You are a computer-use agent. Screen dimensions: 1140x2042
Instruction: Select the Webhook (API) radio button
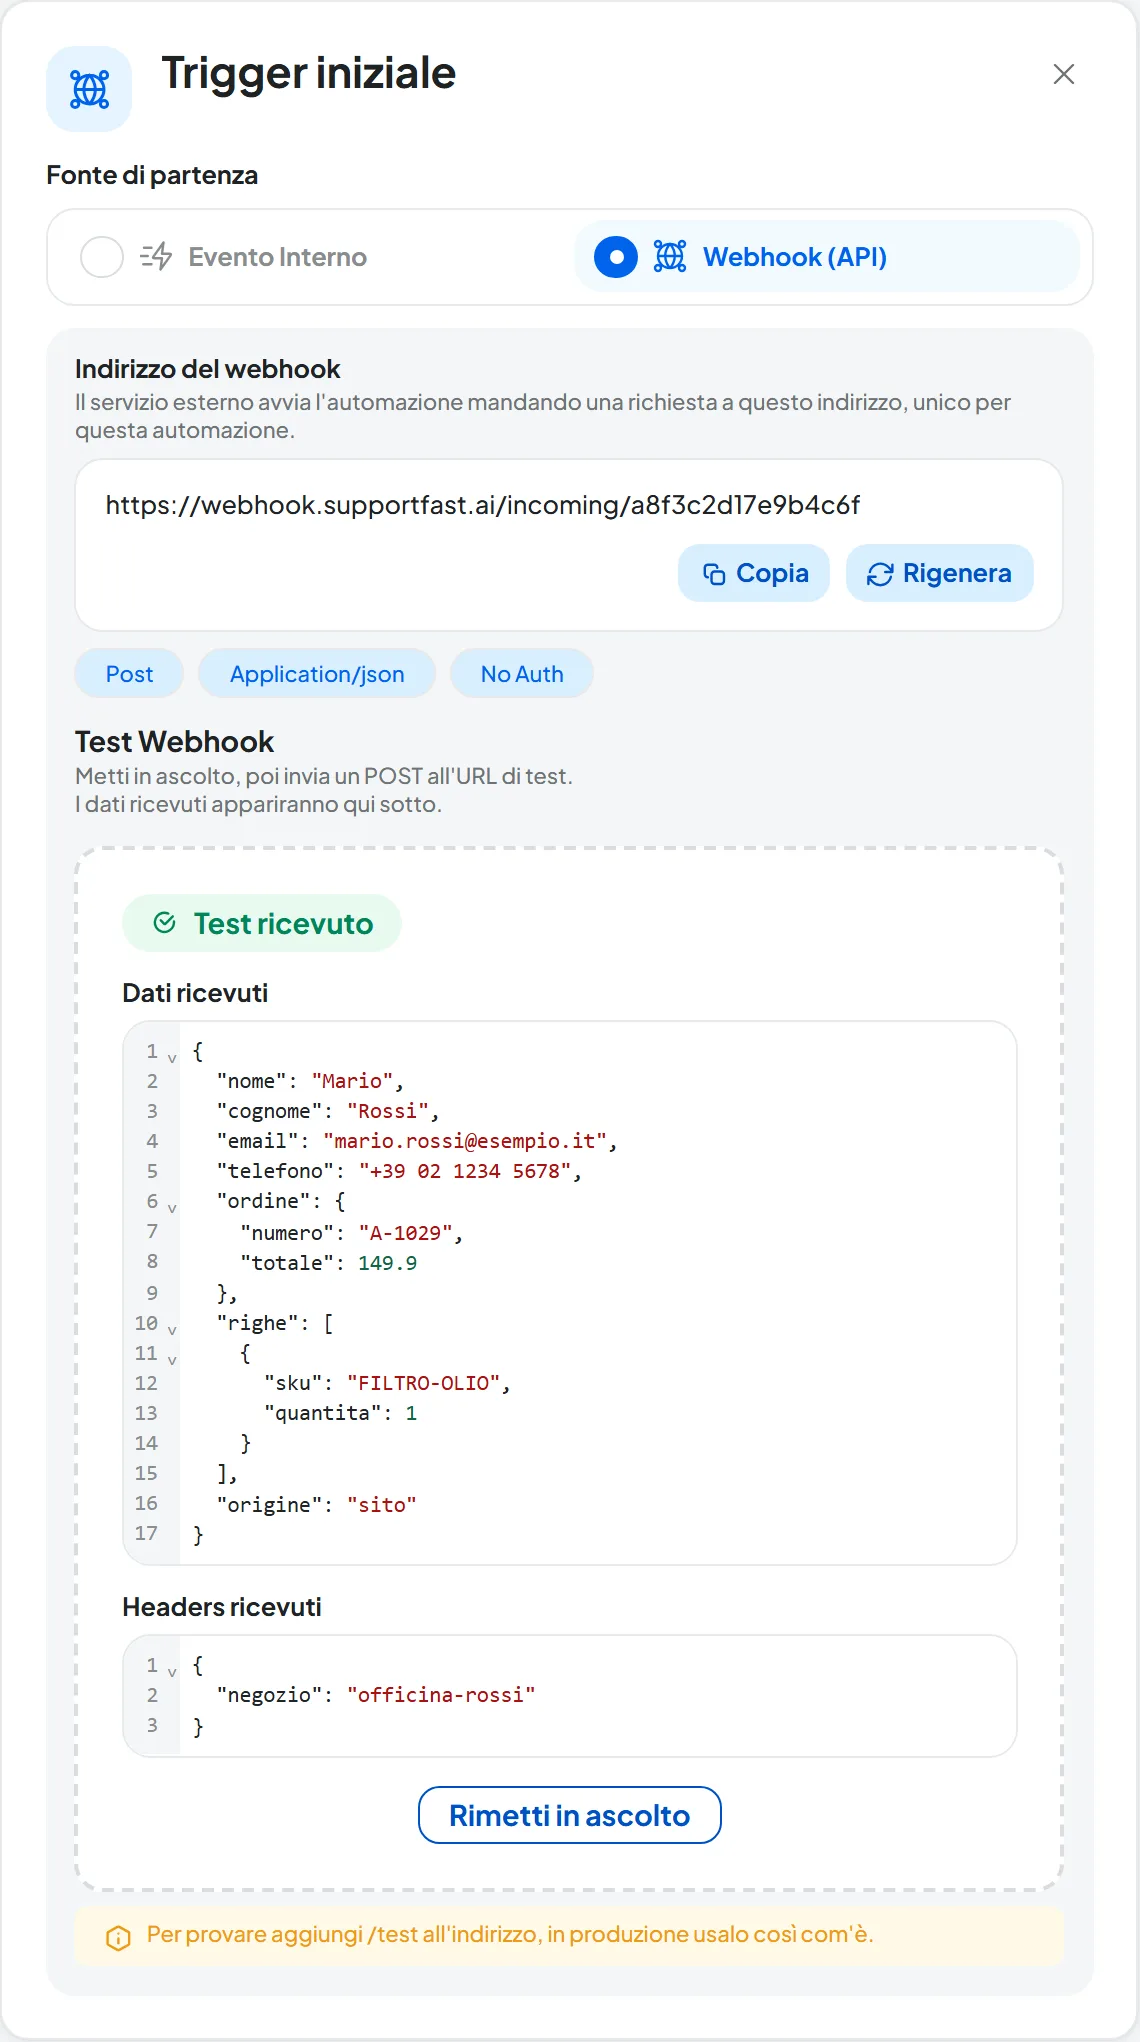pyautogui.click(x=616, y=257)
